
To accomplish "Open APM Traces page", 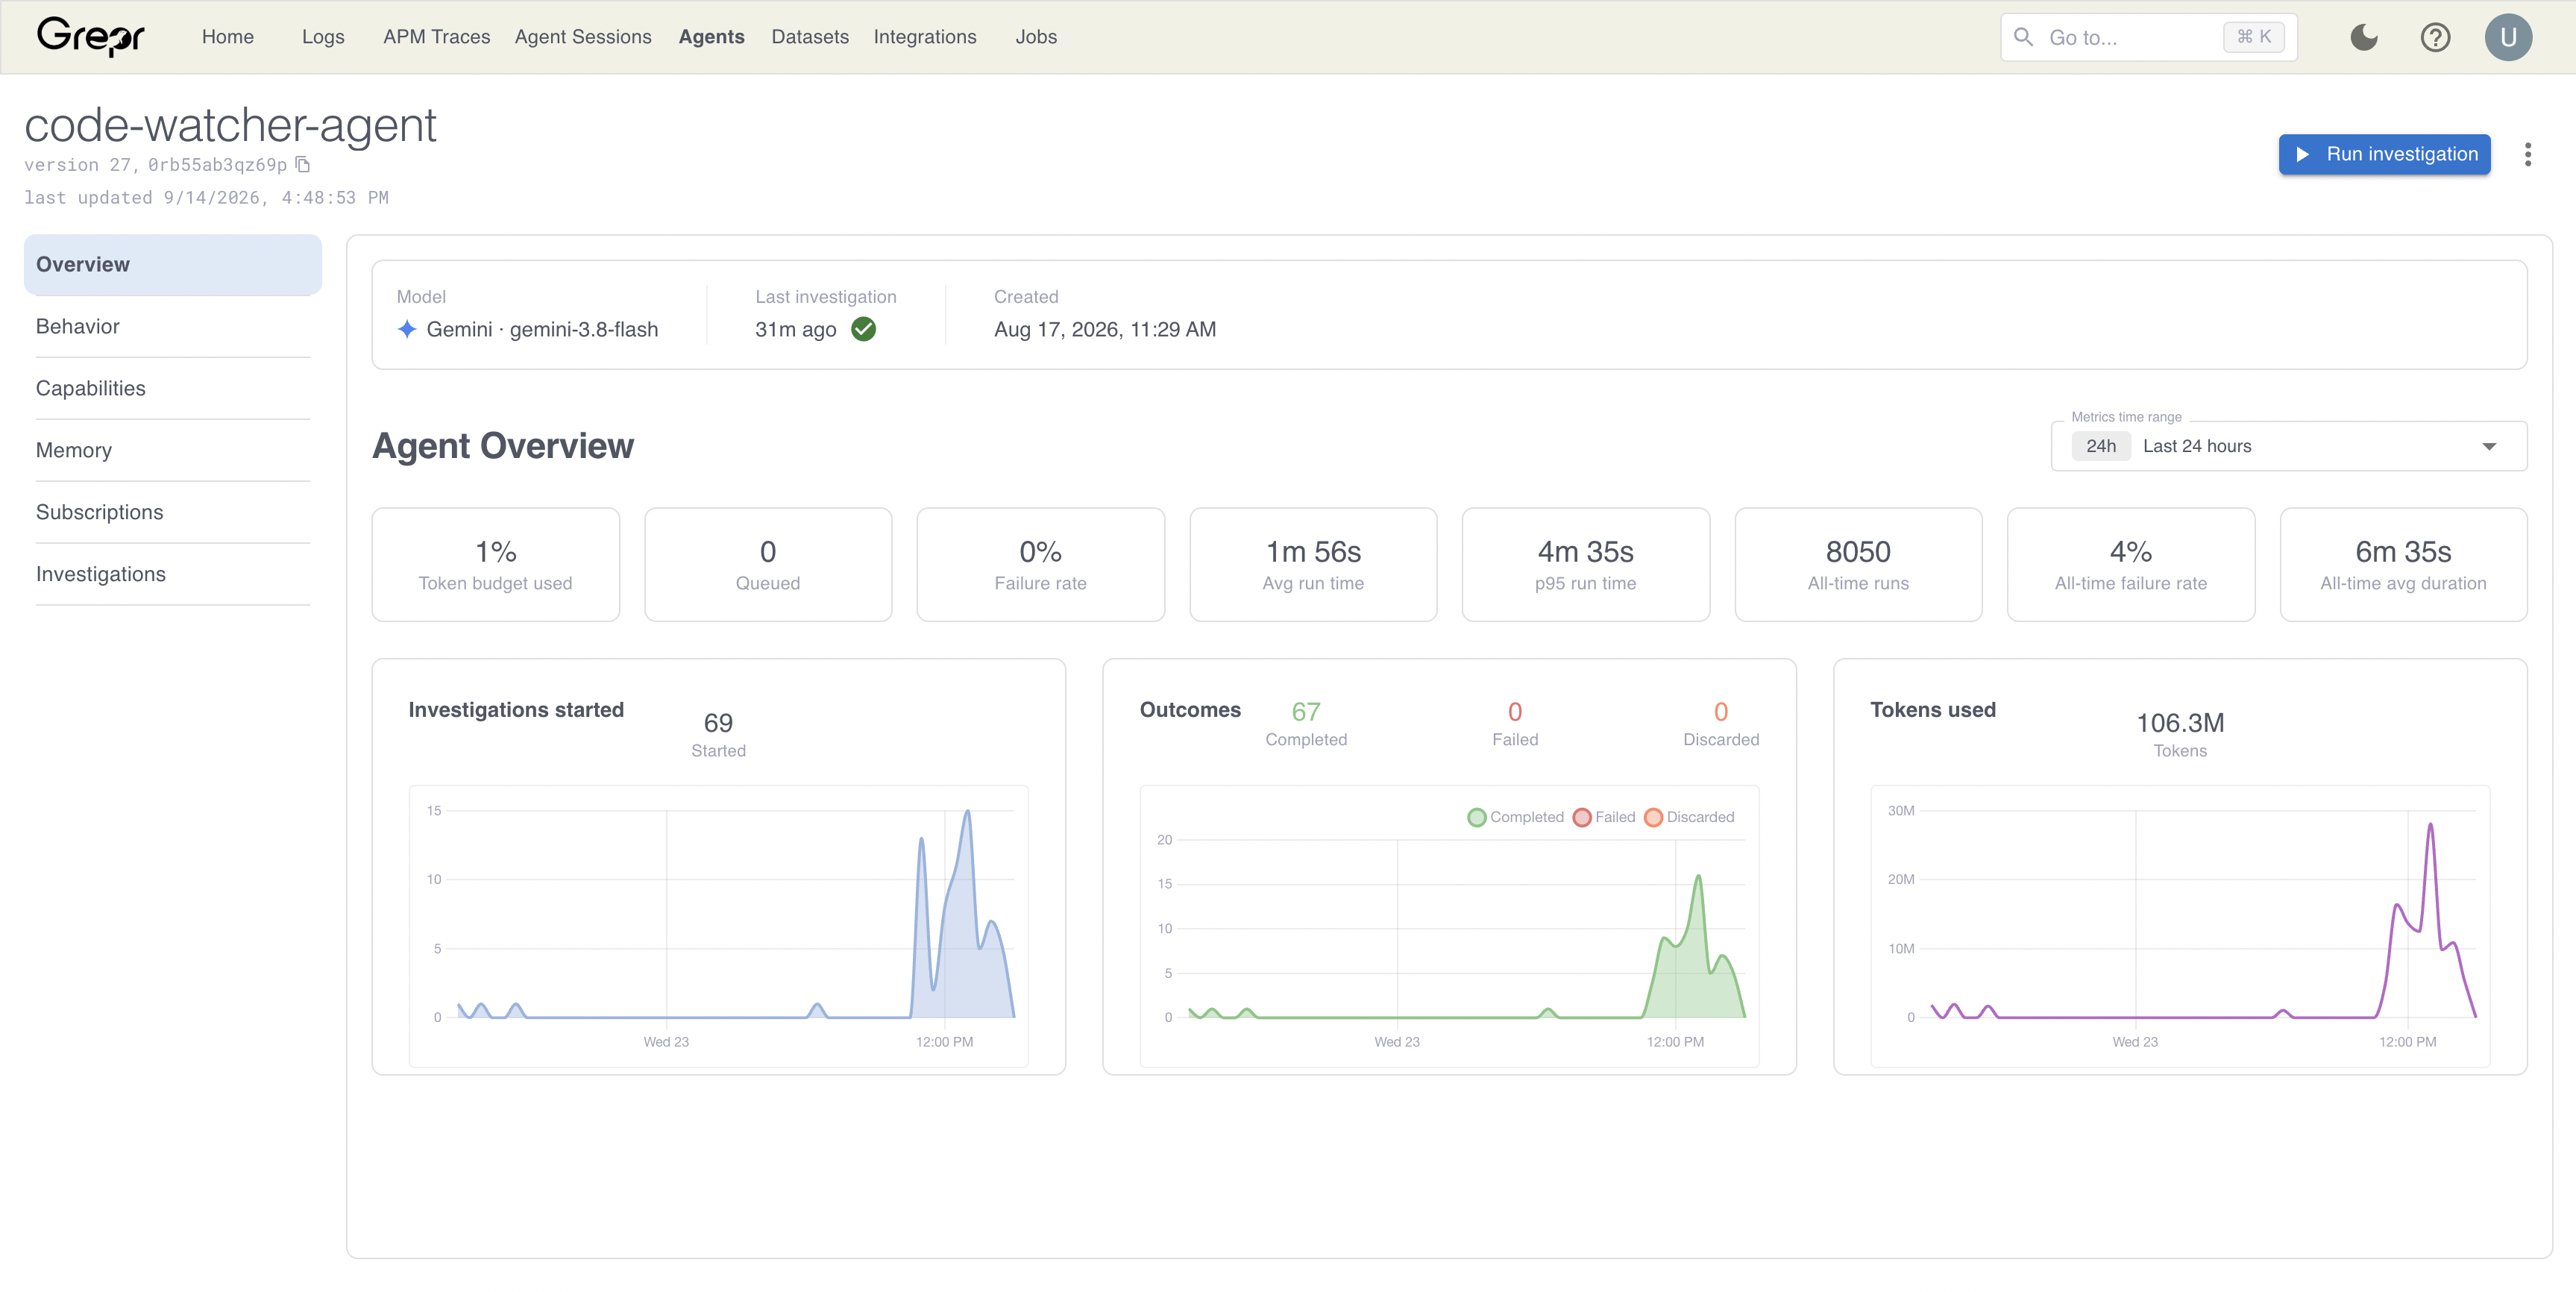I will pyautogui.click(x=437, y=37).
